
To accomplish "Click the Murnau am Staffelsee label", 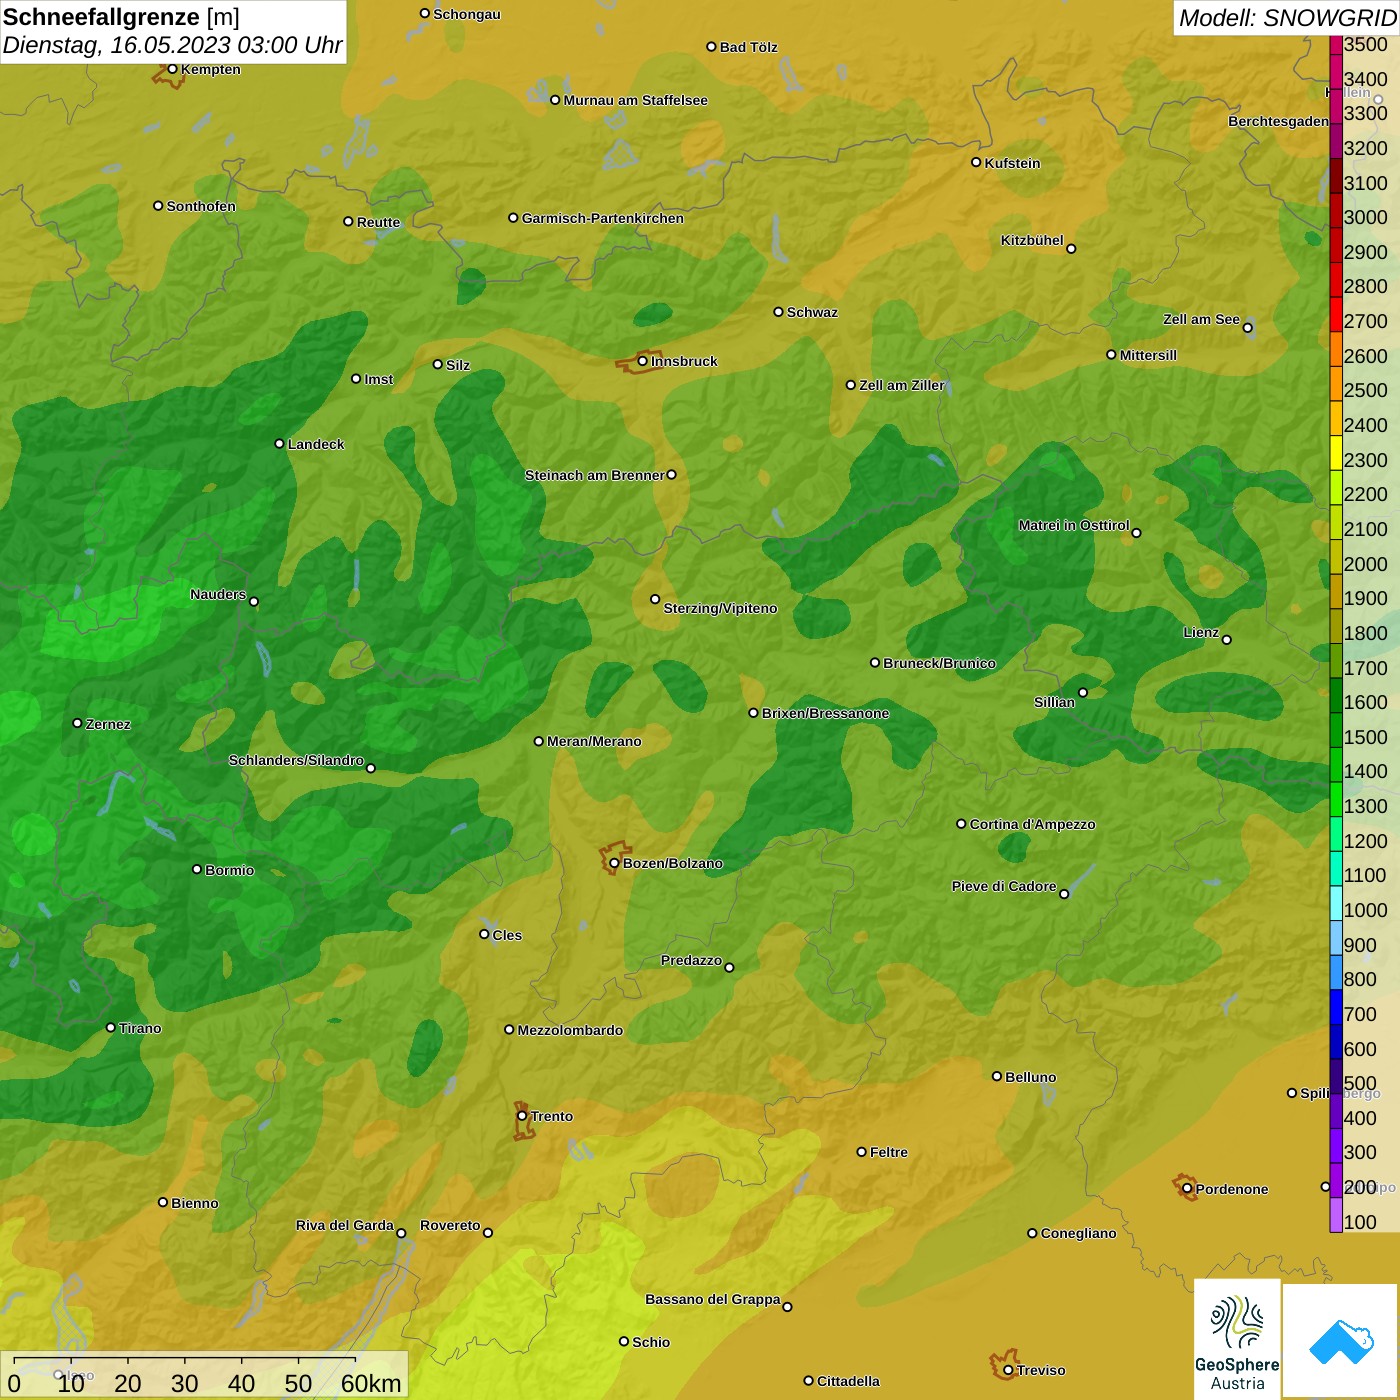I will click(636, 100).
